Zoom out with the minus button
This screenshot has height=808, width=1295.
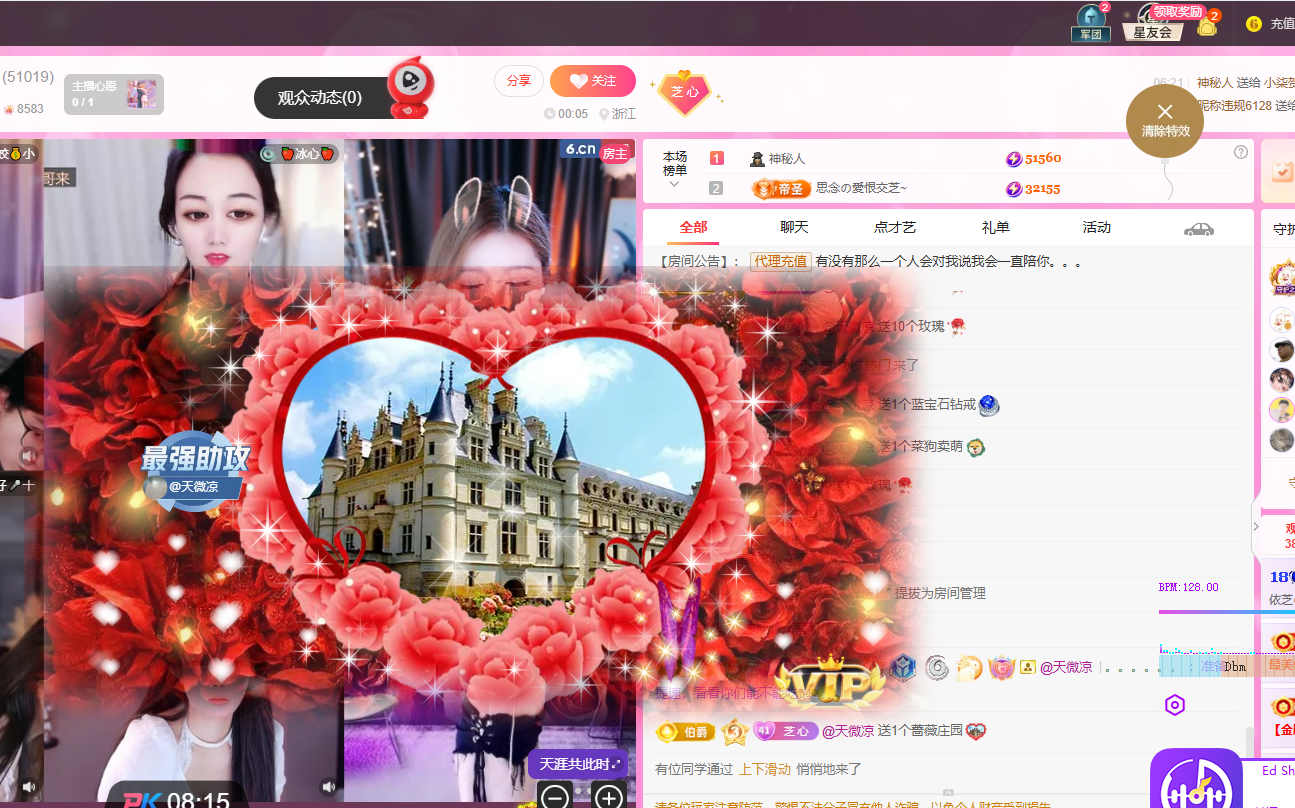556,796
